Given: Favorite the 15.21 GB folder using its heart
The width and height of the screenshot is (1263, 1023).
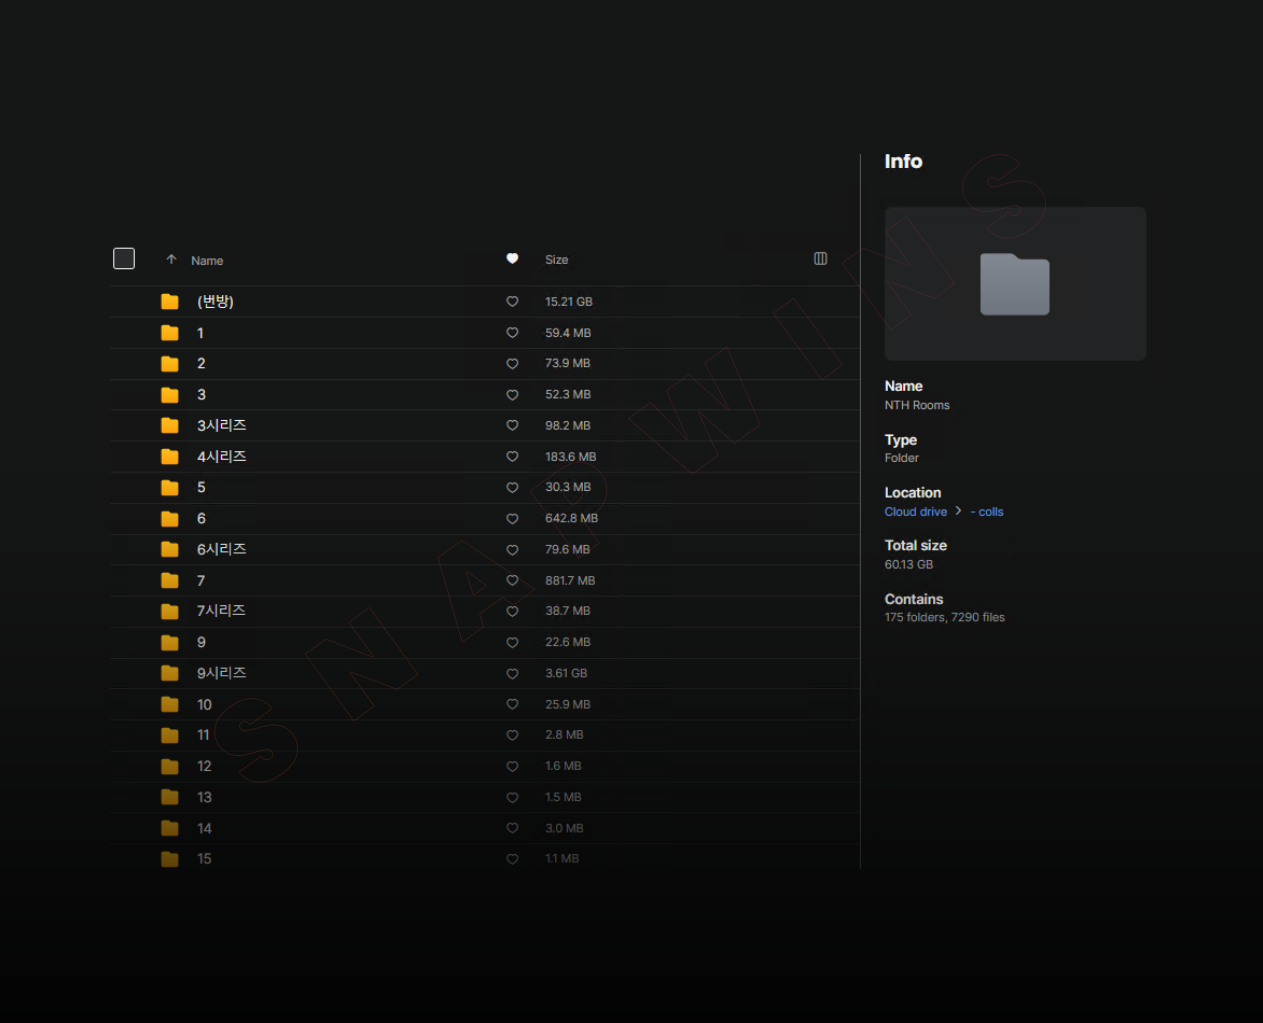Looking at the screenshot, I should pos(512,302).
